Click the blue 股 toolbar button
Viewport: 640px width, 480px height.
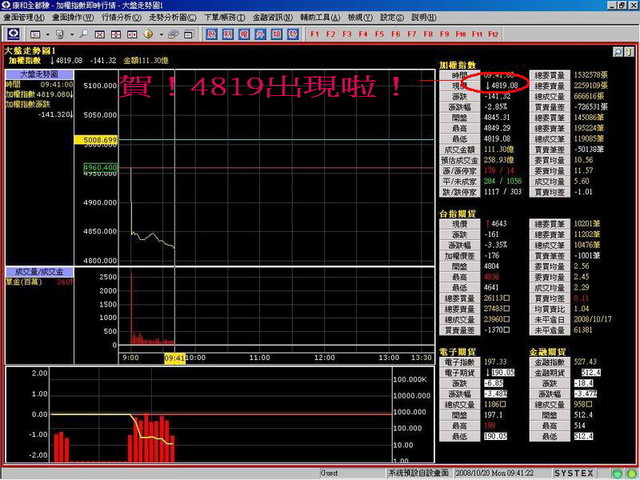(x=211, y=34)
